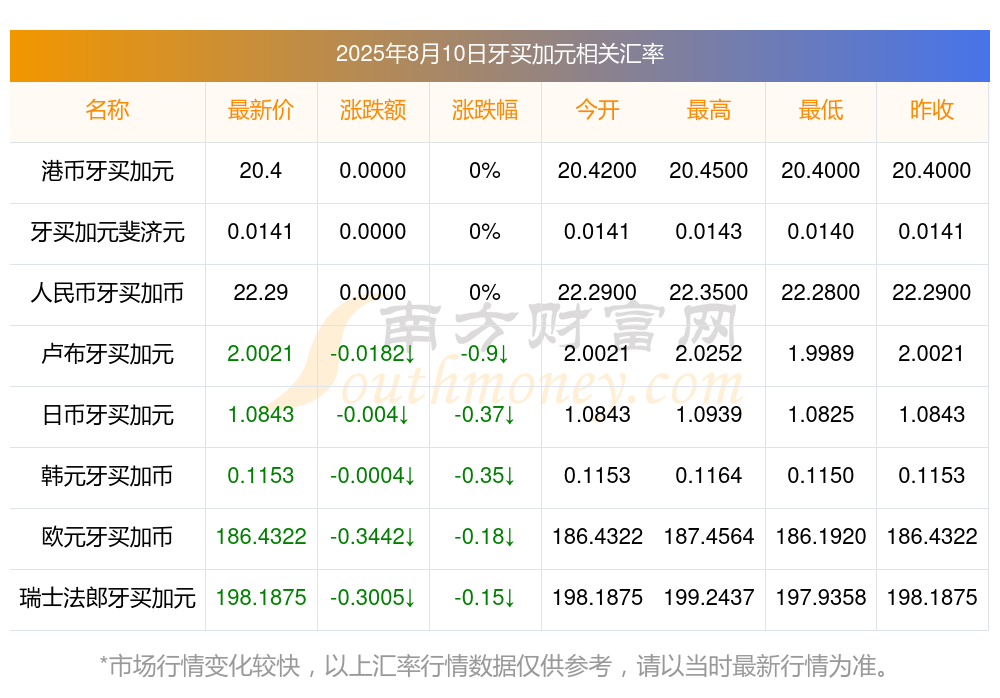1000x698 pixels.
Task: Click green latest price 186.4322 for 欧元
Action: [x=261, y=537]
